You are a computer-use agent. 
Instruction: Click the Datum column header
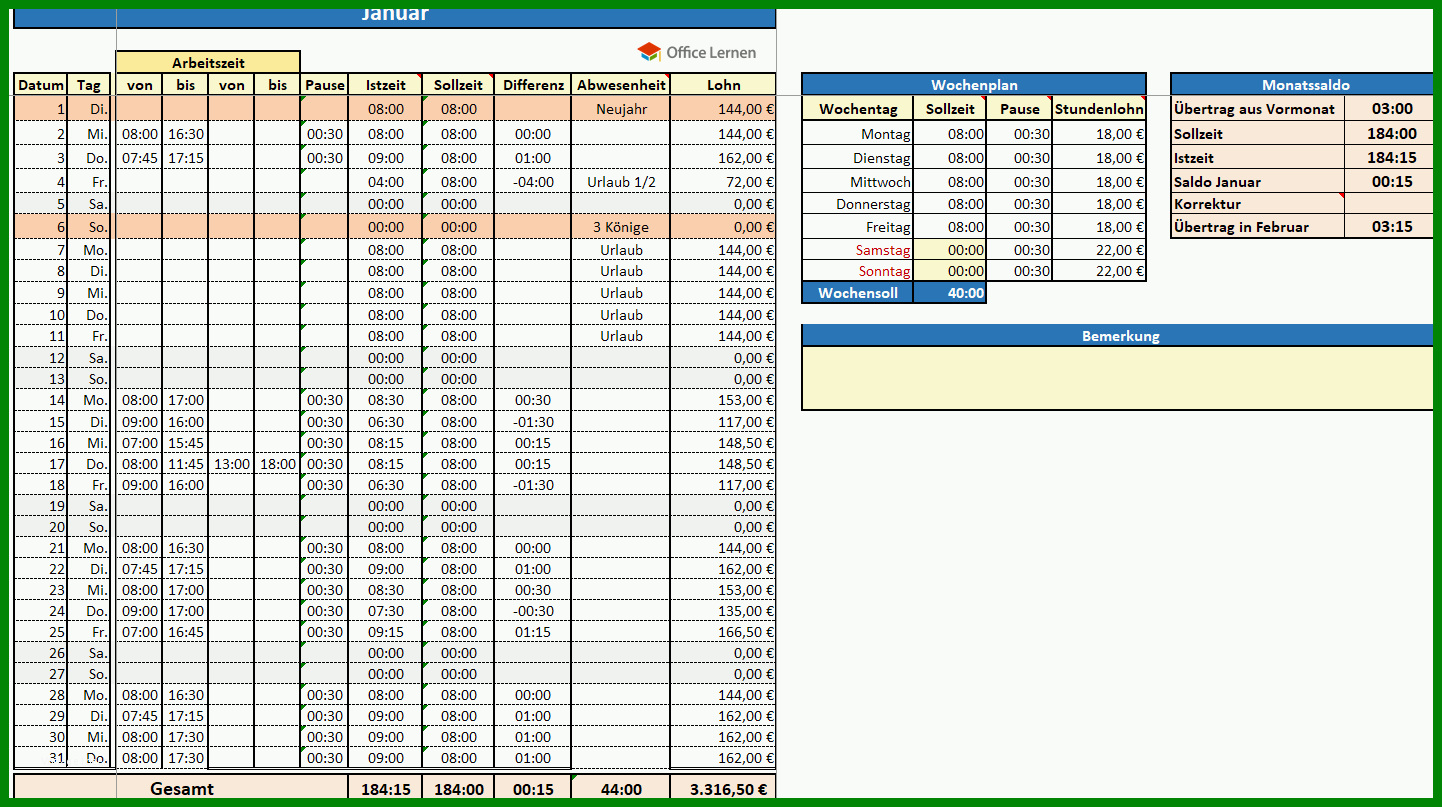pyautogui.click(x=41, y=85)
